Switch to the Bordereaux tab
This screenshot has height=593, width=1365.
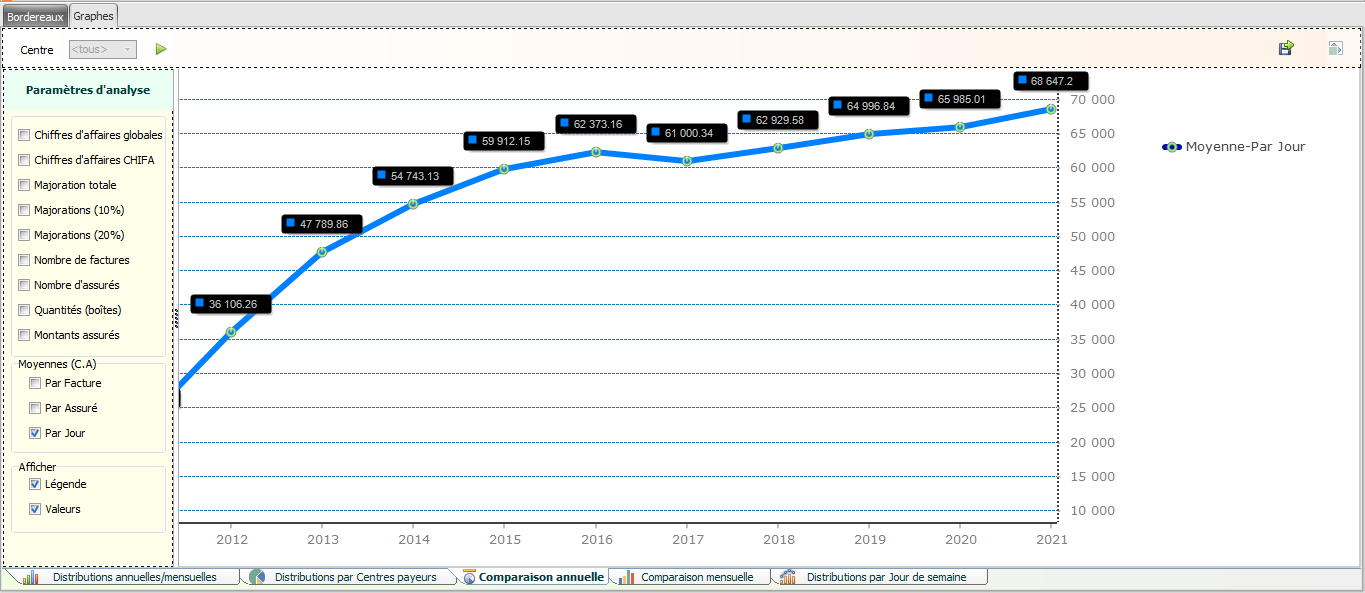(x=36, y=16)
